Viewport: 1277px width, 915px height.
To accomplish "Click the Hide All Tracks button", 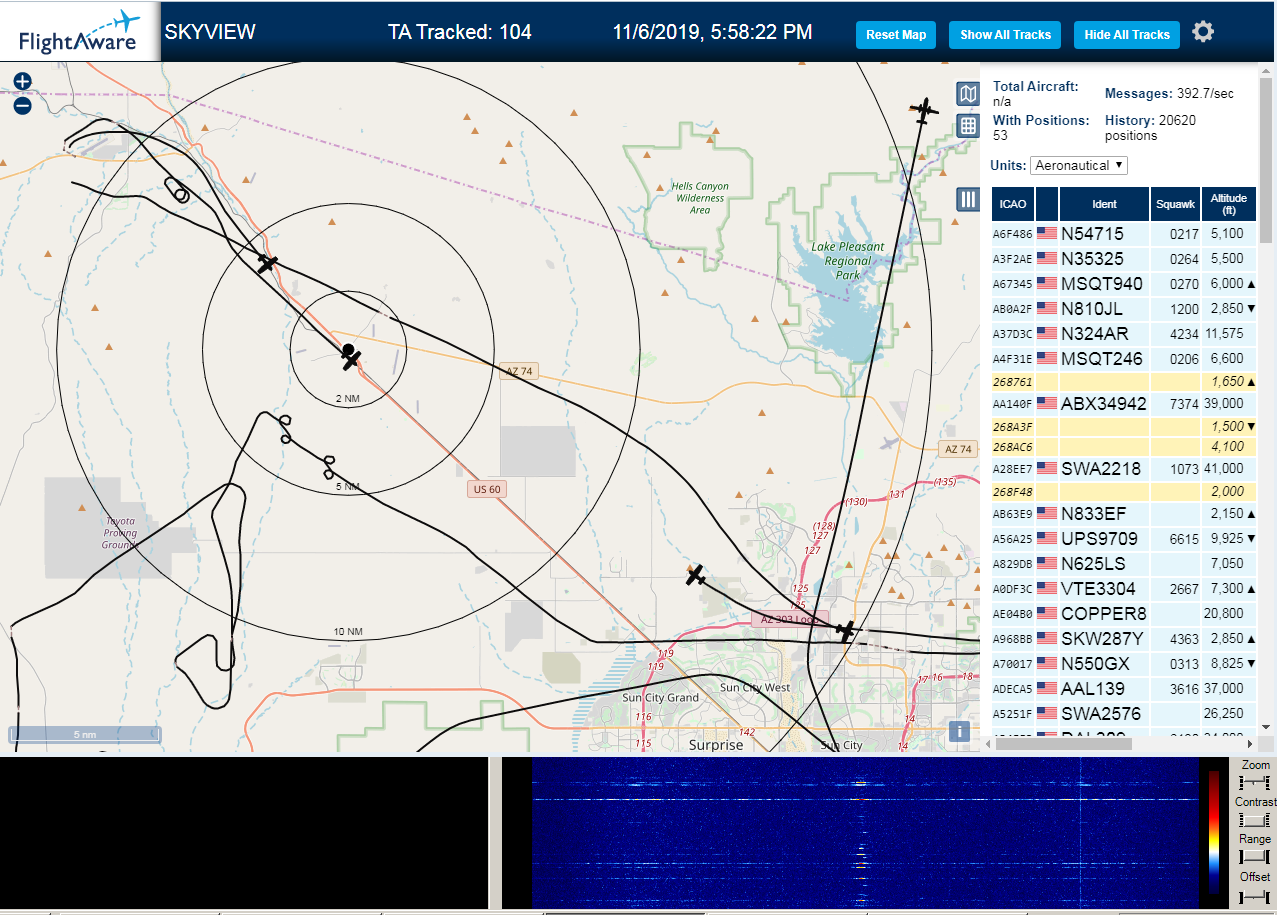I will tap(1127, 34).
